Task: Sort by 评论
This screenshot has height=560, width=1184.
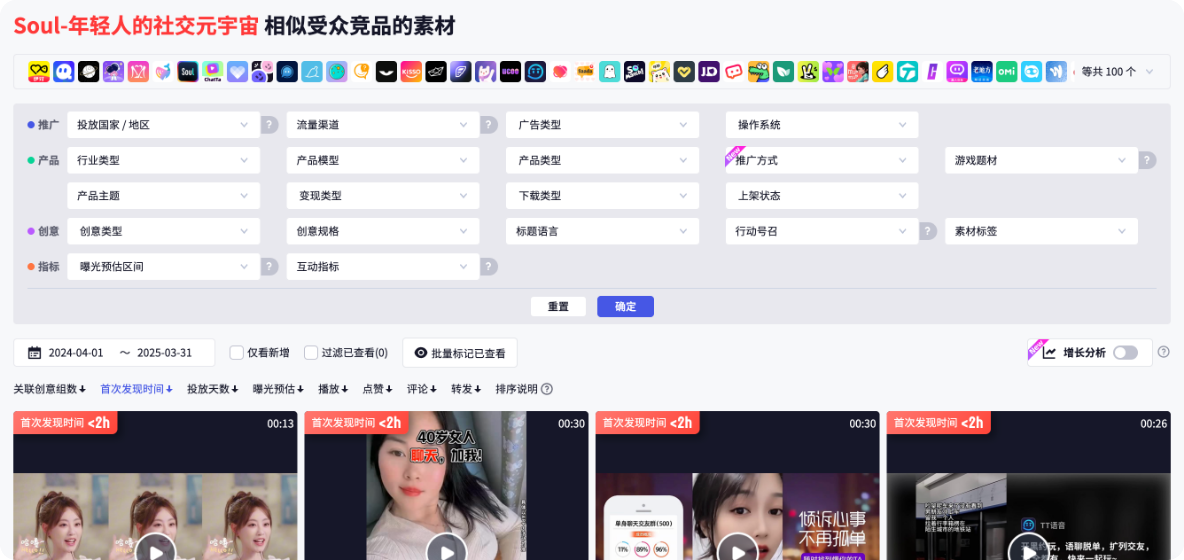Action: click(422, 389)
